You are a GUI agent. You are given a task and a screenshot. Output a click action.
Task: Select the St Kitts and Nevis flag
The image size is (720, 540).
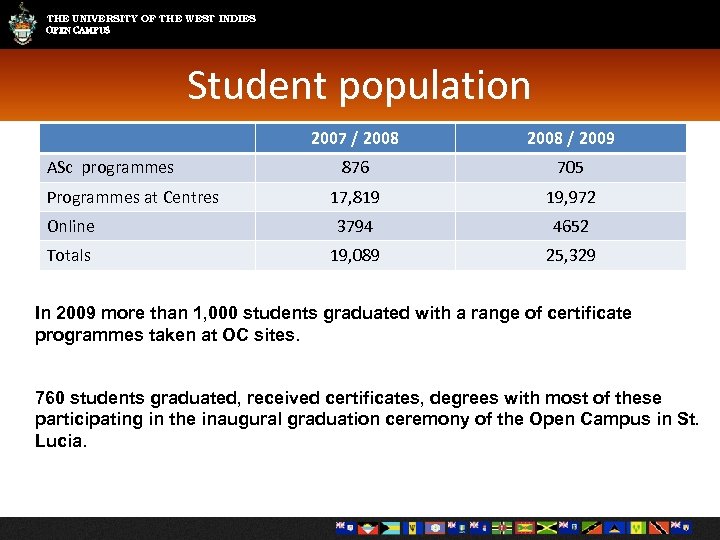592,529
